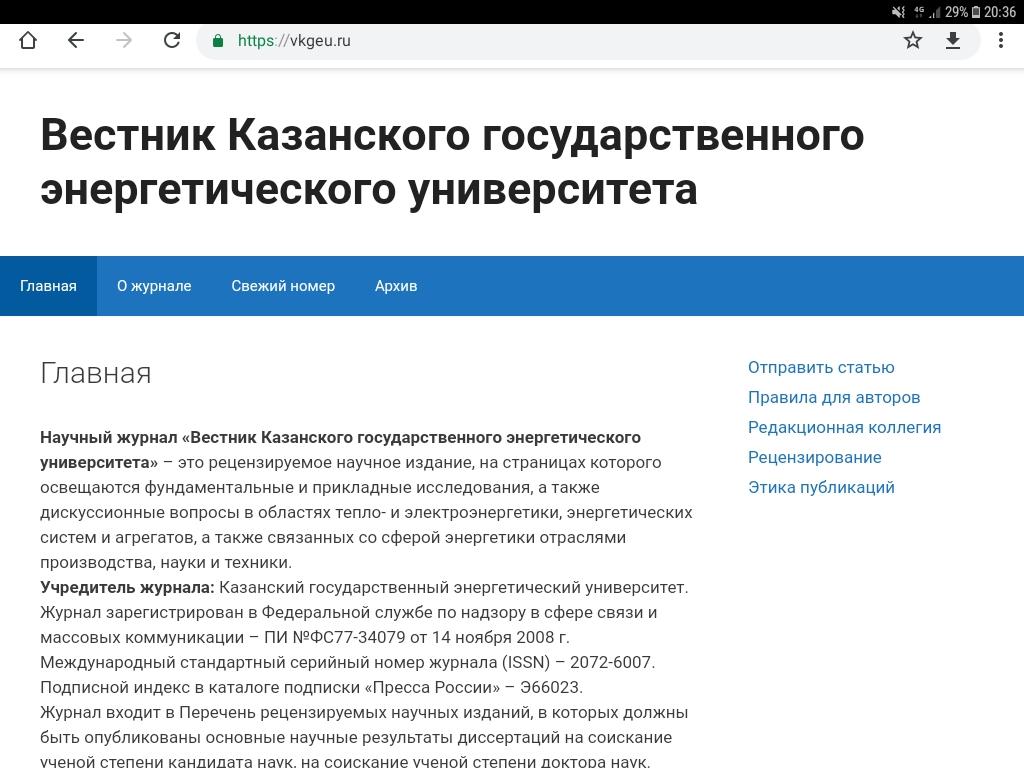Screen dimensions: 1024x768
Task: Select the Главная navigation tab
Action: click(x=48, y=286)
